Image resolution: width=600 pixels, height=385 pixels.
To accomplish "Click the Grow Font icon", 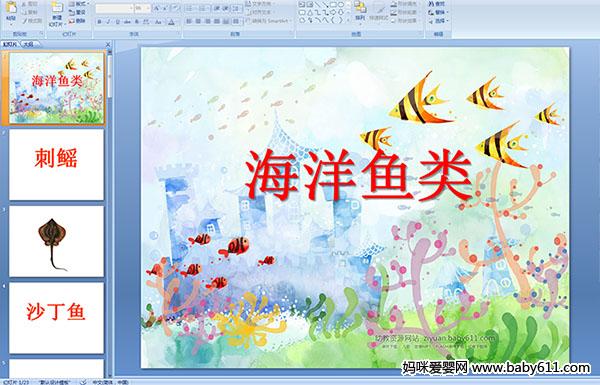I will [156, 8].
